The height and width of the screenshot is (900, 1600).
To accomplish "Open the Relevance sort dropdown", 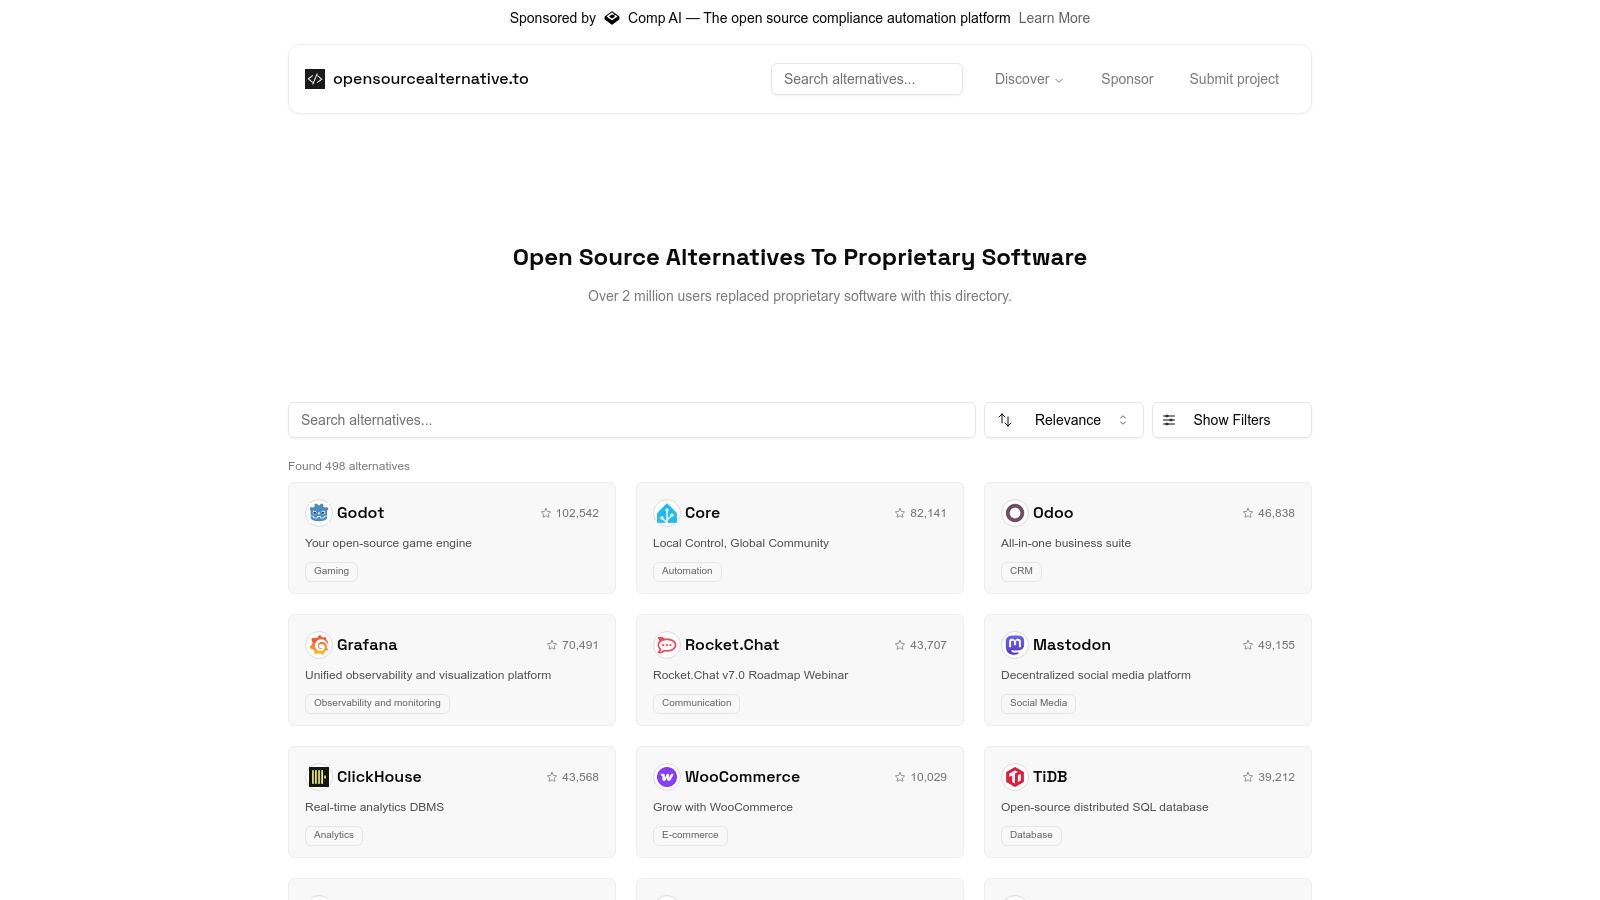I will pos(1063,420).
